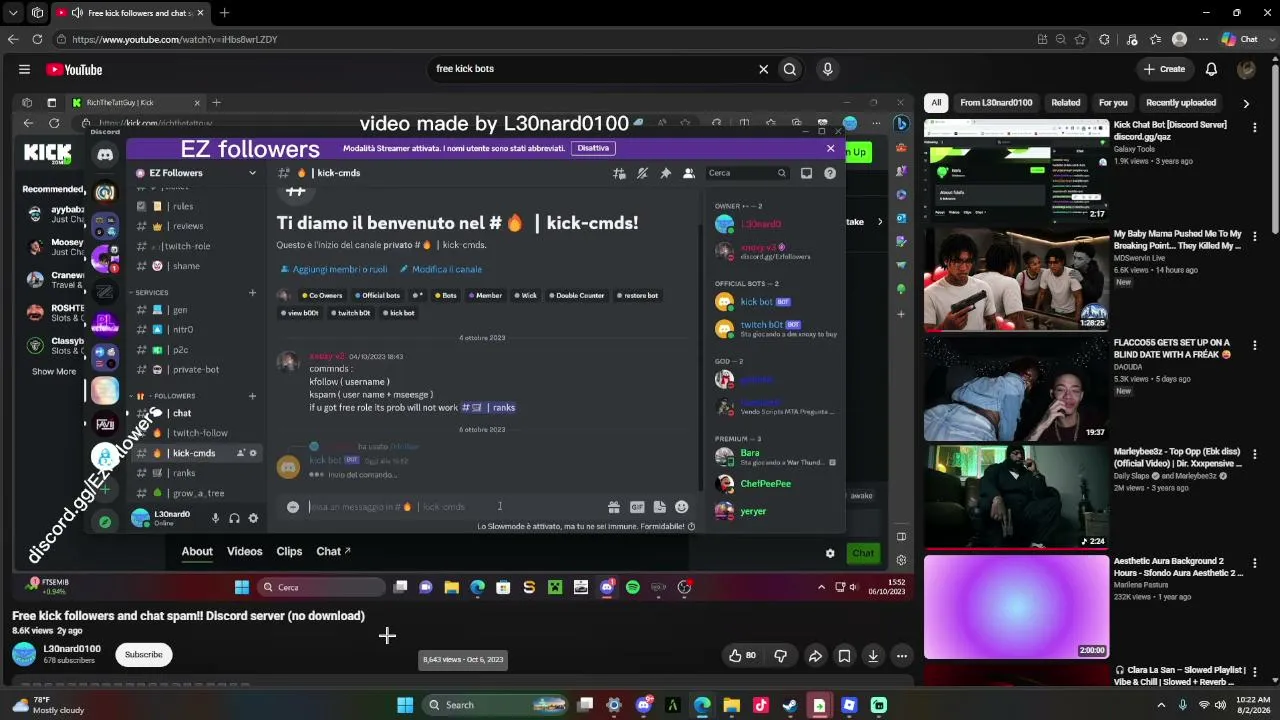Add this page to Edge favorites
This screenshot has height=720, width=1280.
coord(1080,39)
